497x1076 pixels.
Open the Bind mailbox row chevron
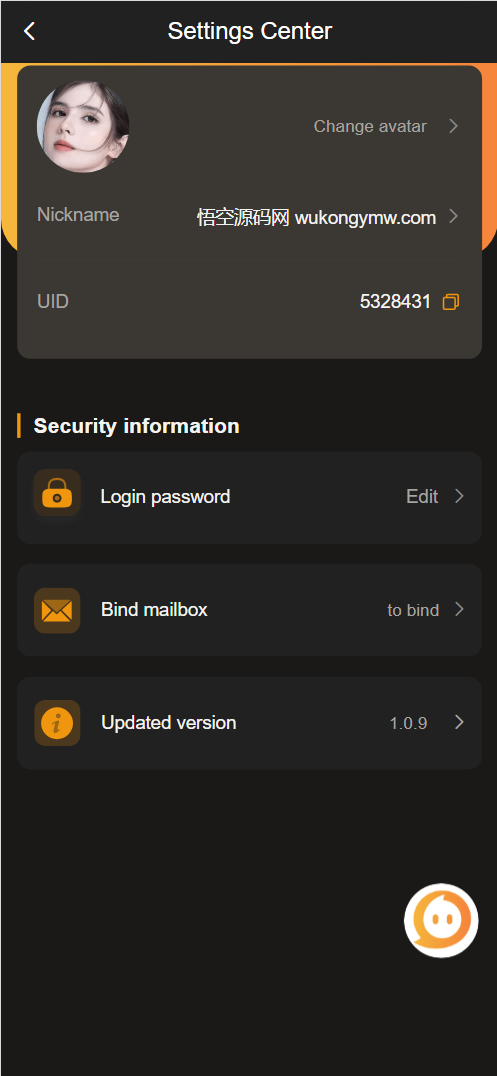point(459,609)
